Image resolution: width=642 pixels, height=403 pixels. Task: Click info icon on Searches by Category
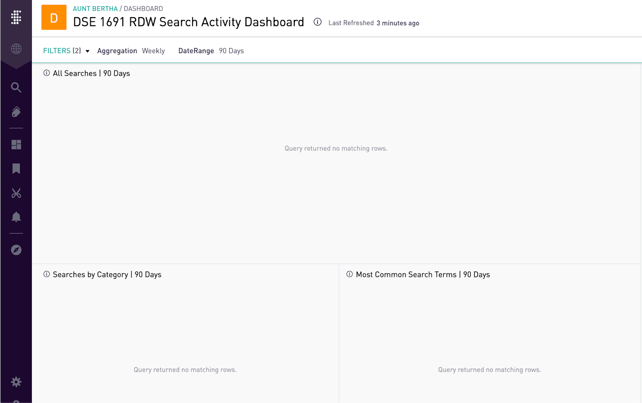pos(47,274)
